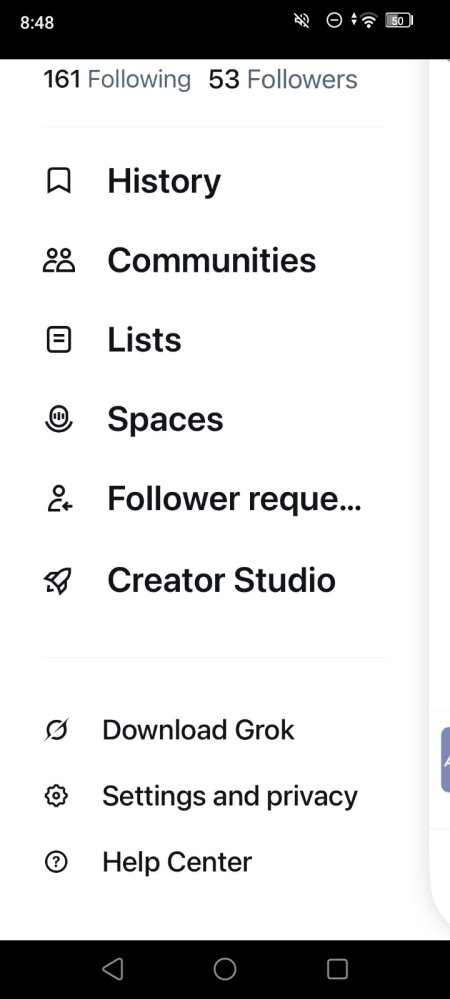Viewport: 450px width, 999px height.
Task: Tap the Android back navigation button
Action: [112, 969]
